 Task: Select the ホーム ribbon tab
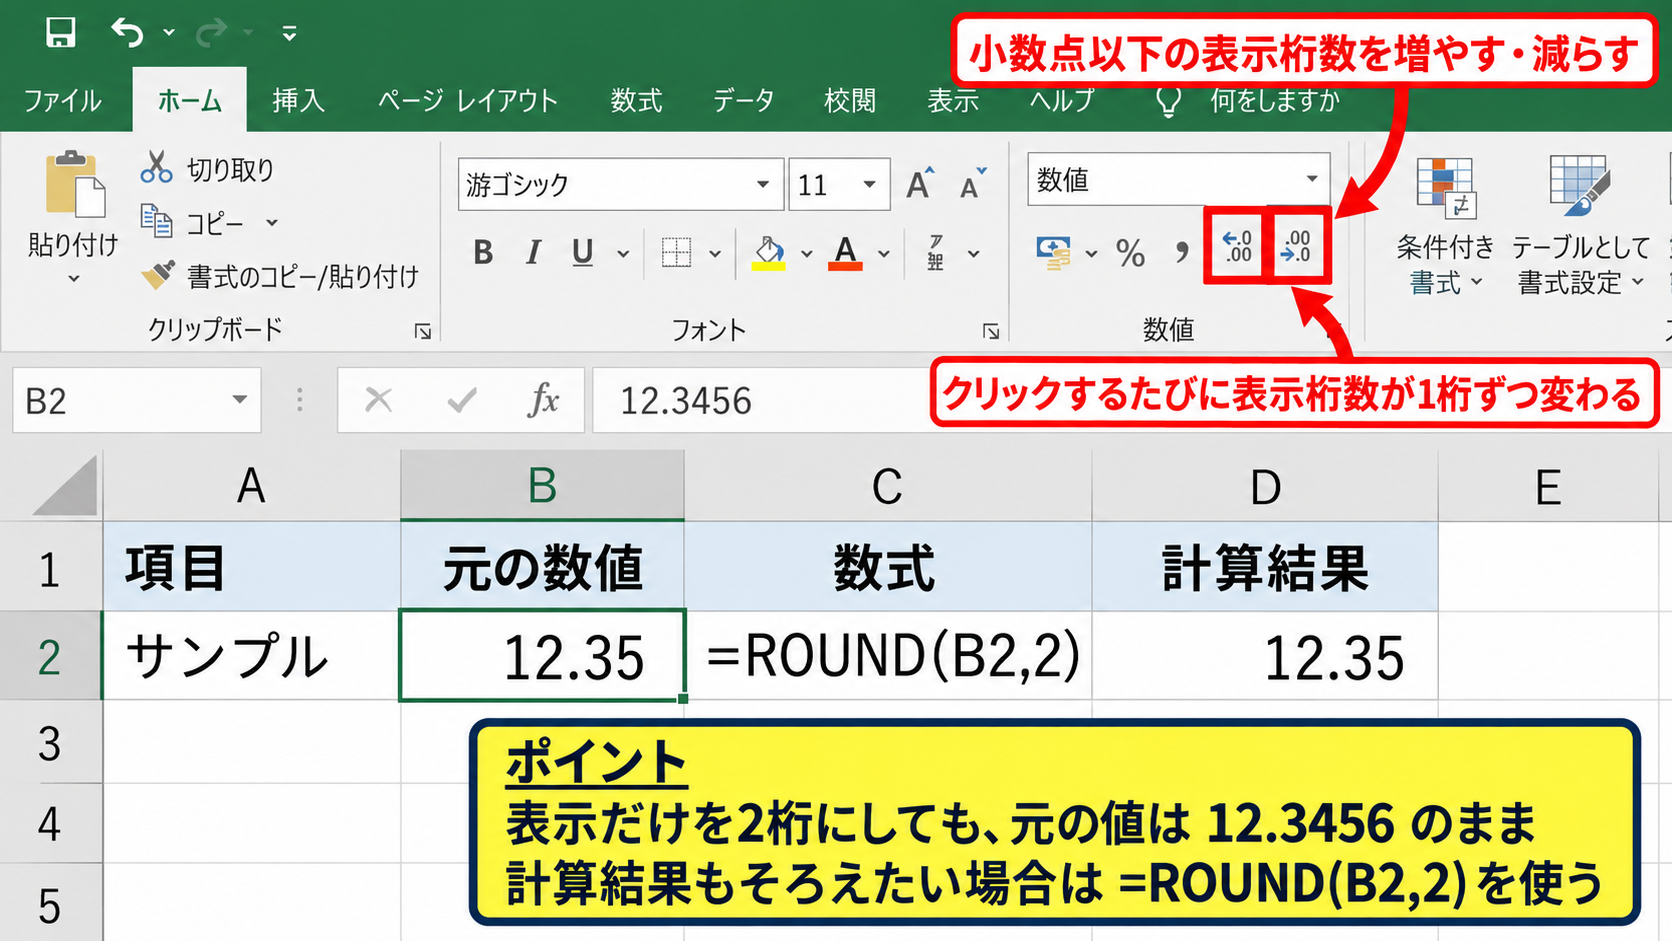pyautogui.click(x=189, y=100)
